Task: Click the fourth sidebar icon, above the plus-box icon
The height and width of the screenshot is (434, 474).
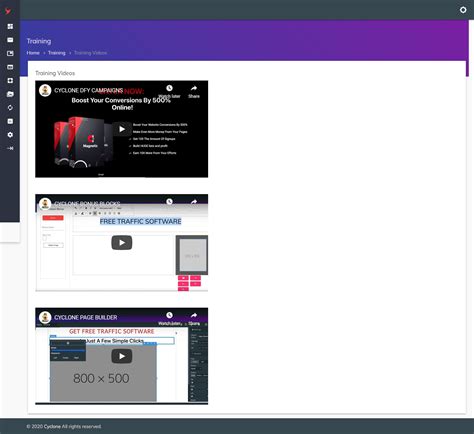Action: click(10, 67)
